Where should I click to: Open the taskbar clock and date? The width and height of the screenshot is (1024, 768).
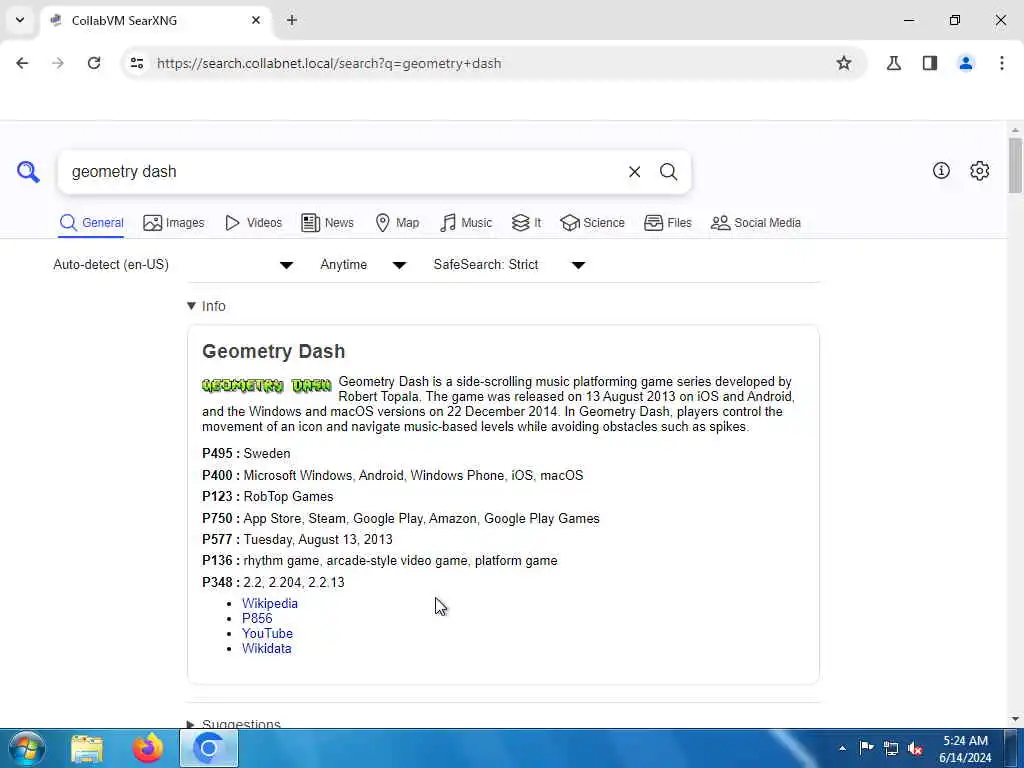click(965, 749)
